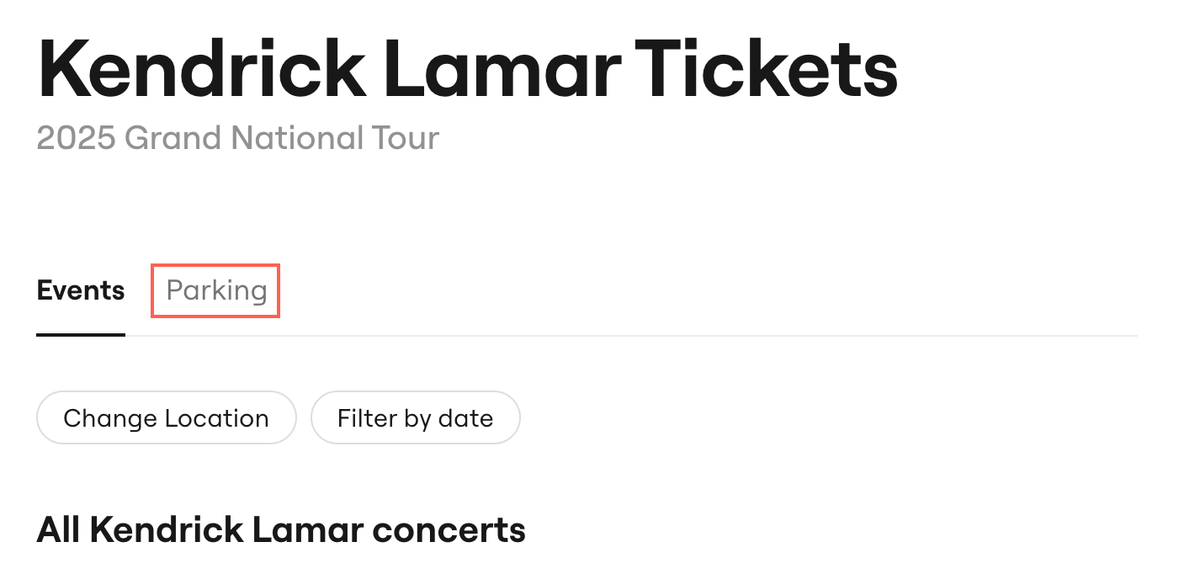Switch to the Parking tab
Screen dimensions: 1200x569
click(x=216, y=291)
